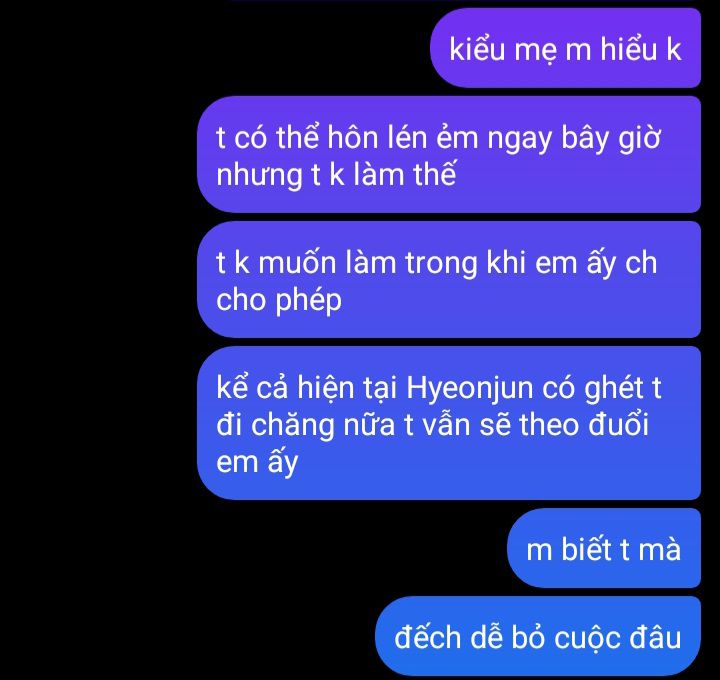Select the message starting "t có thể hôn lén"
720x680 pixels.
449,154
